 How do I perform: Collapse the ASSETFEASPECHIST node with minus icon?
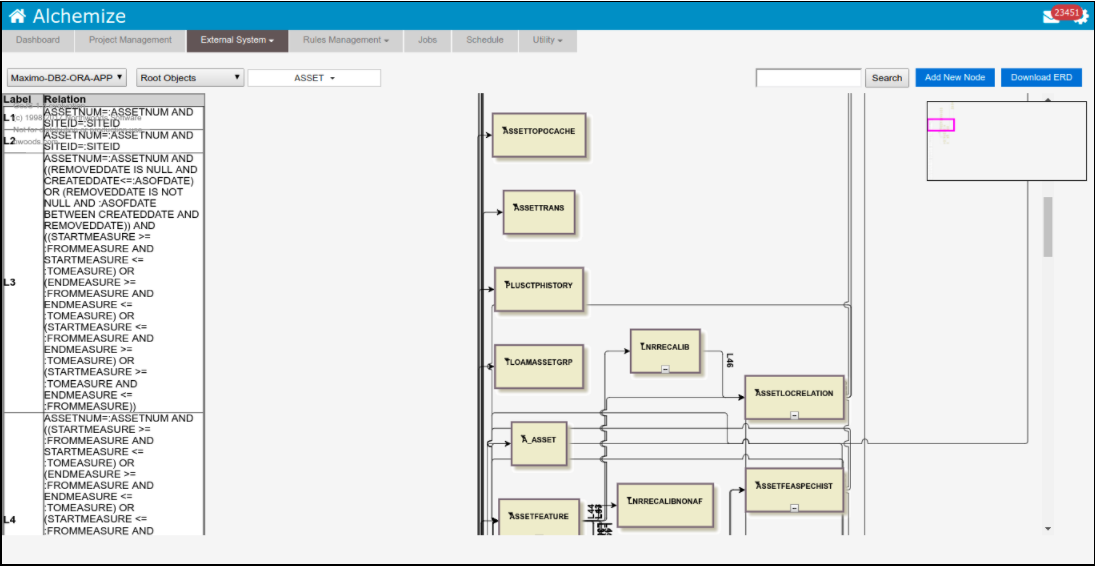point(794,507)
